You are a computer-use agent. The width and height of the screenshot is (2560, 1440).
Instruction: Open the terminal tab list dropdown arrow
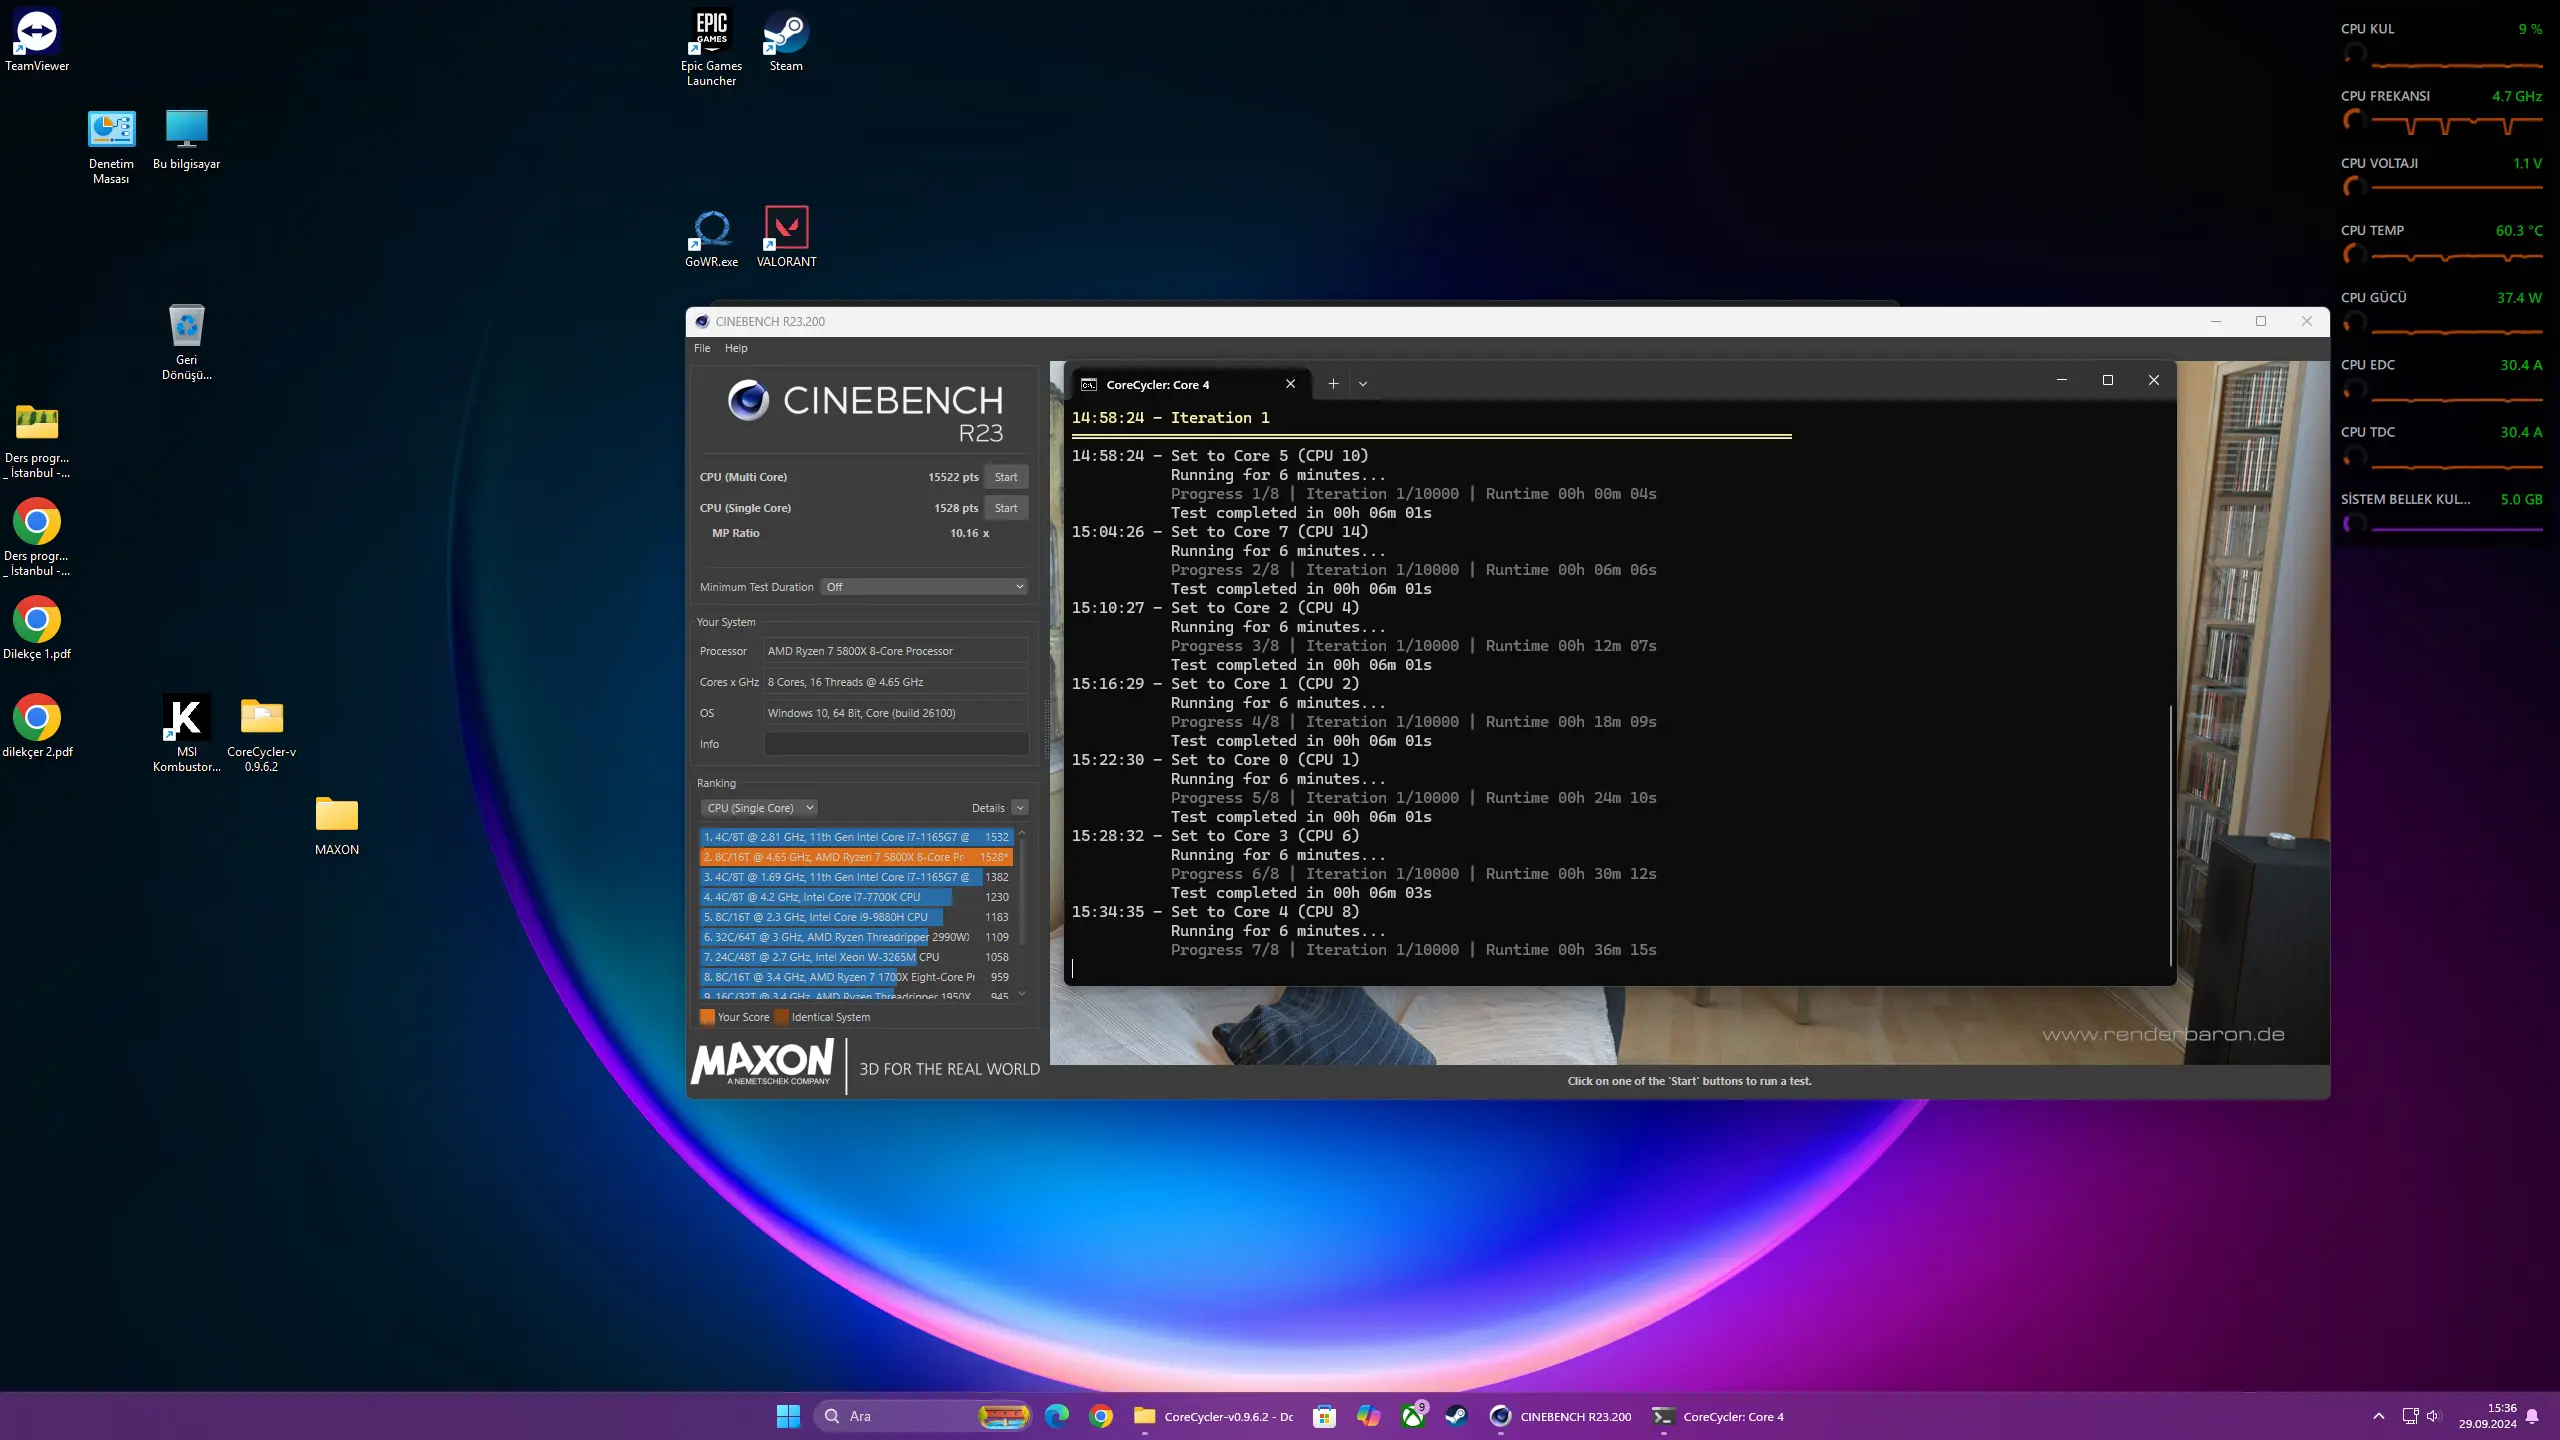click(1363, 384)
